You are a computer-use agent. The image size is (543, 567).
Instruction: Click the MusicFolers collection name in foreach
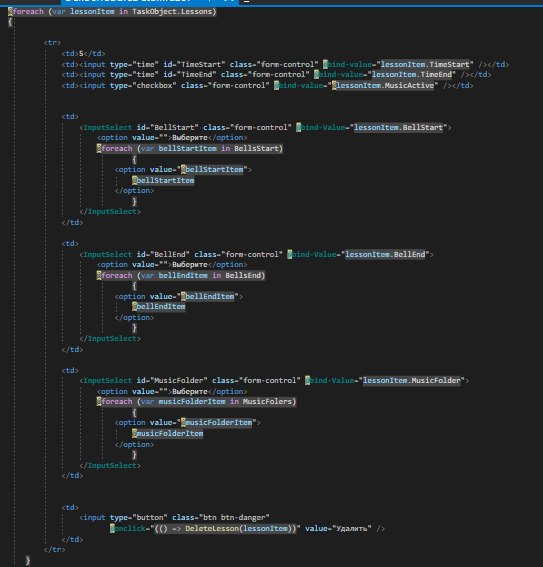(267, 401)
